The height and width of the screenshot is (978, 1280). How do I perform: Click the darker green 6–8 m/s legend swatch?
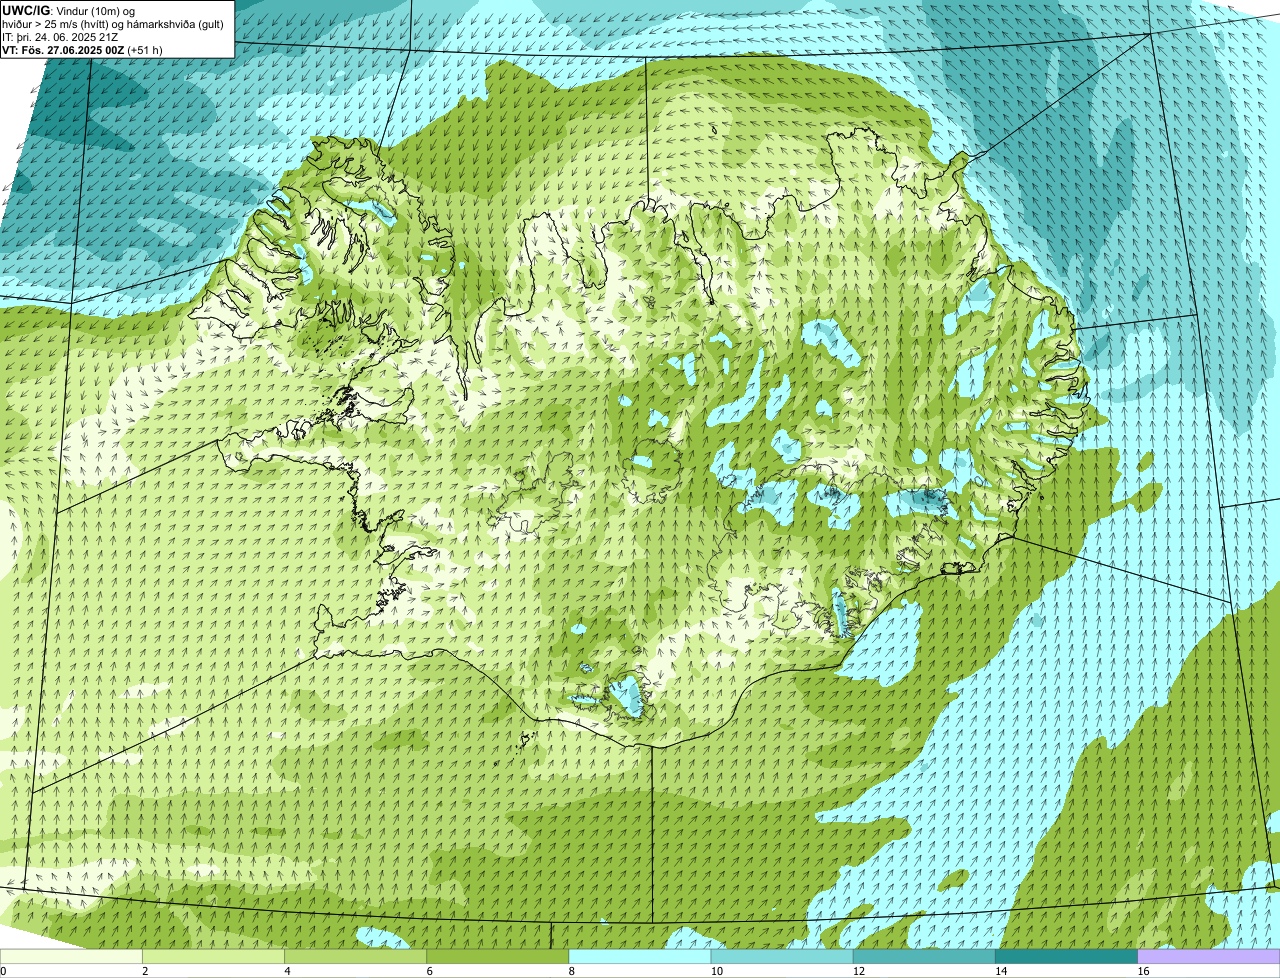[x=497, y=957]
